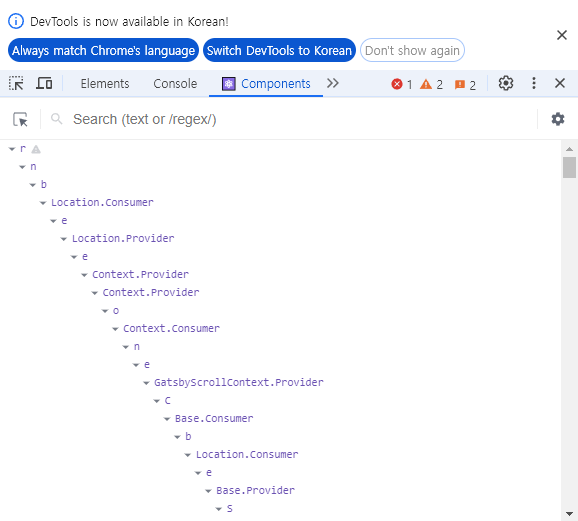Collapse the Base.Consumer node arrow
Screen dimensions: 578x521
167,419
